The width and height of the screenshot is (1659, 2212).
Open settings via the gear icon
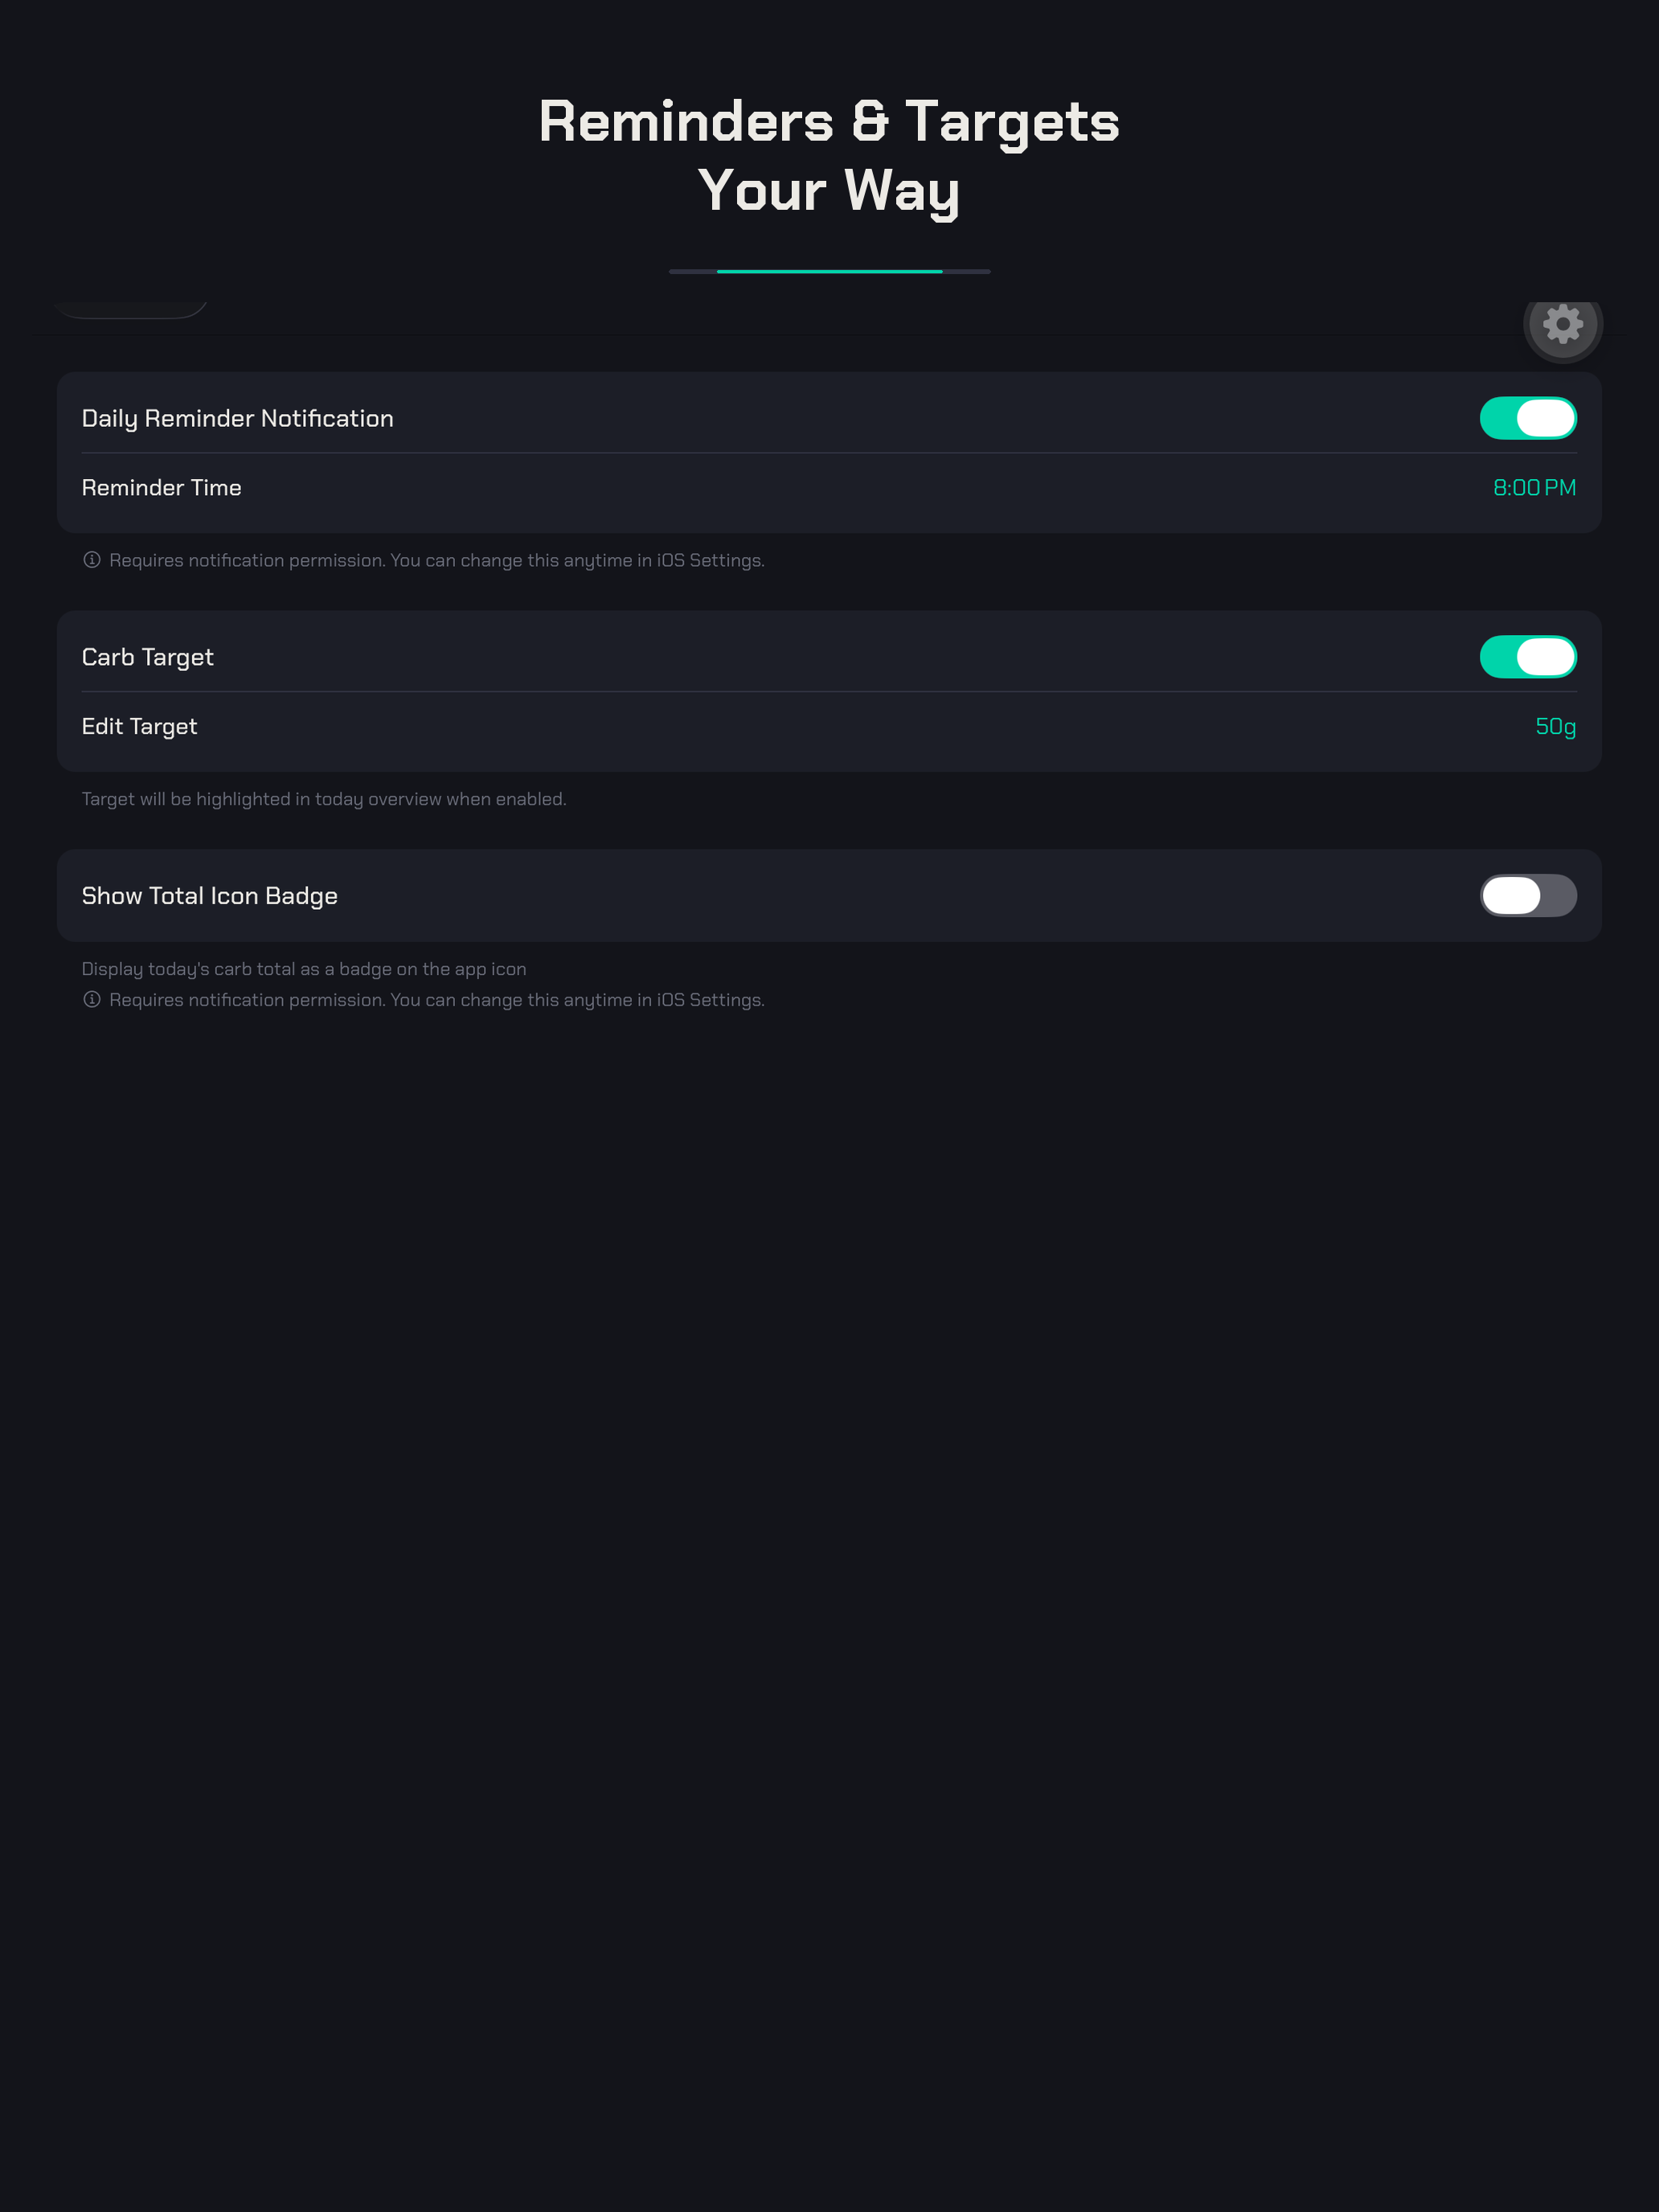tap(1563, 325)
